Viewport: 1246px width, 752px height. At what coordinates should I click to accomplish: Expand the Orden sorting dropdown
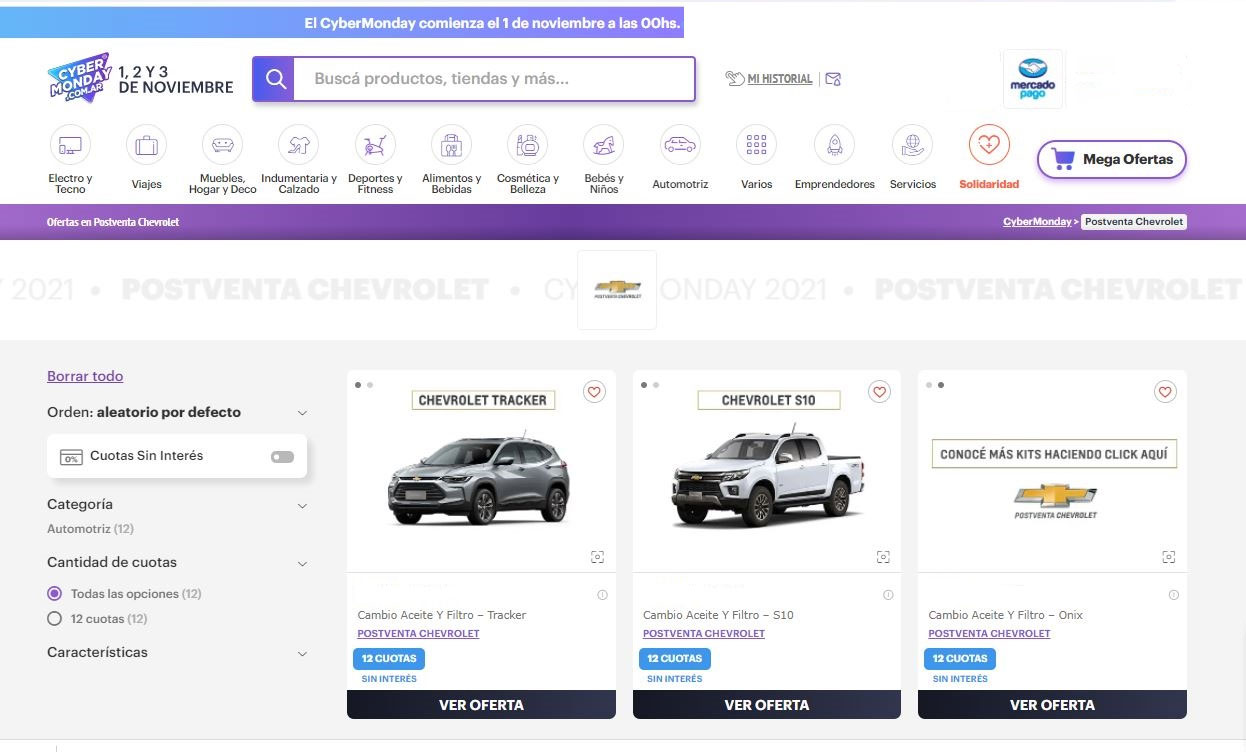click(302, 413)
